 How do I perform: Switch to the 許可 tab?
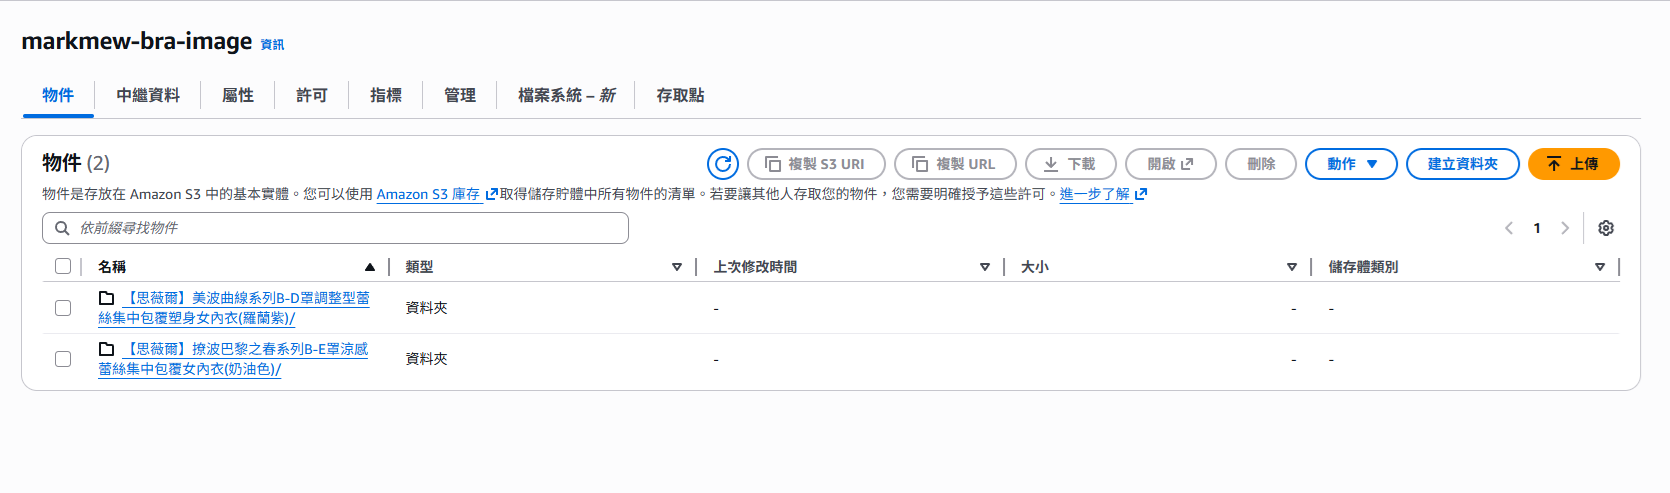pos(312,95)
